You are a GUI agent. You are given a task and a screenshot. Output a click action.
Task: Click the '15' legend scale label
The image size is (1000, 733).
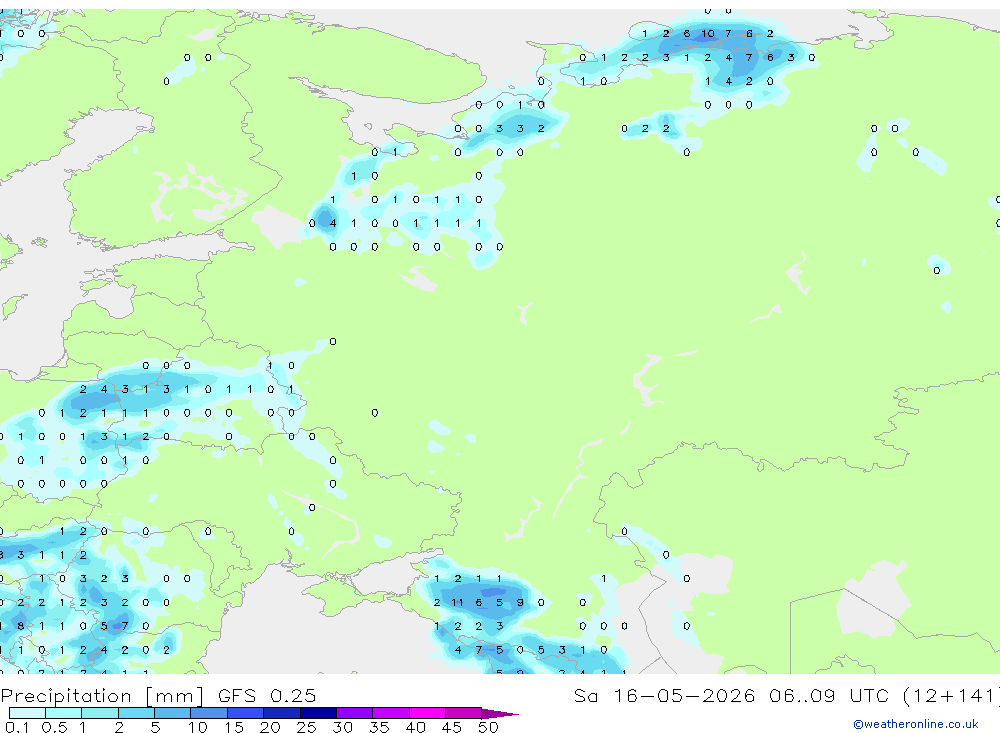(233, 727)
